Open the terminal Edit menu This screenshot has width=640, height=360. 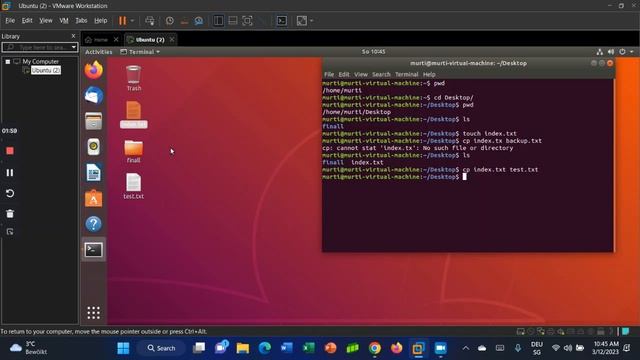click(344, 74)
